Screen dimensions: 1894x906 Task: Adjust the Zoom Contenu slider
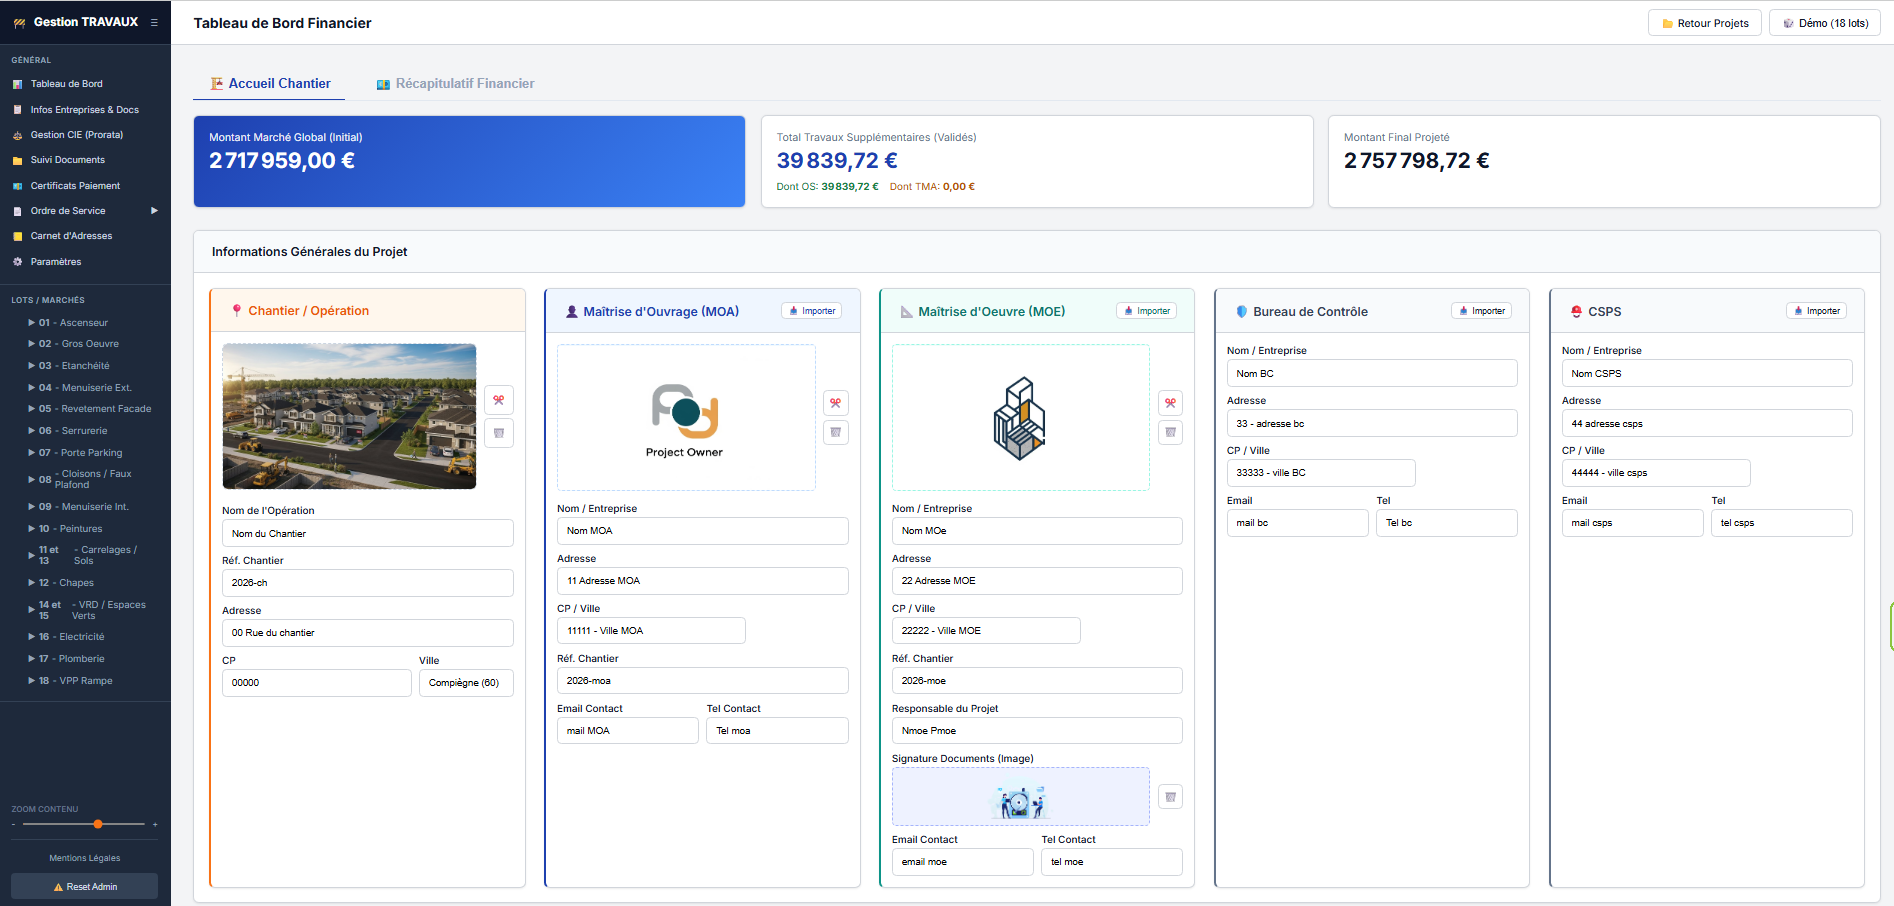(98, 824)
